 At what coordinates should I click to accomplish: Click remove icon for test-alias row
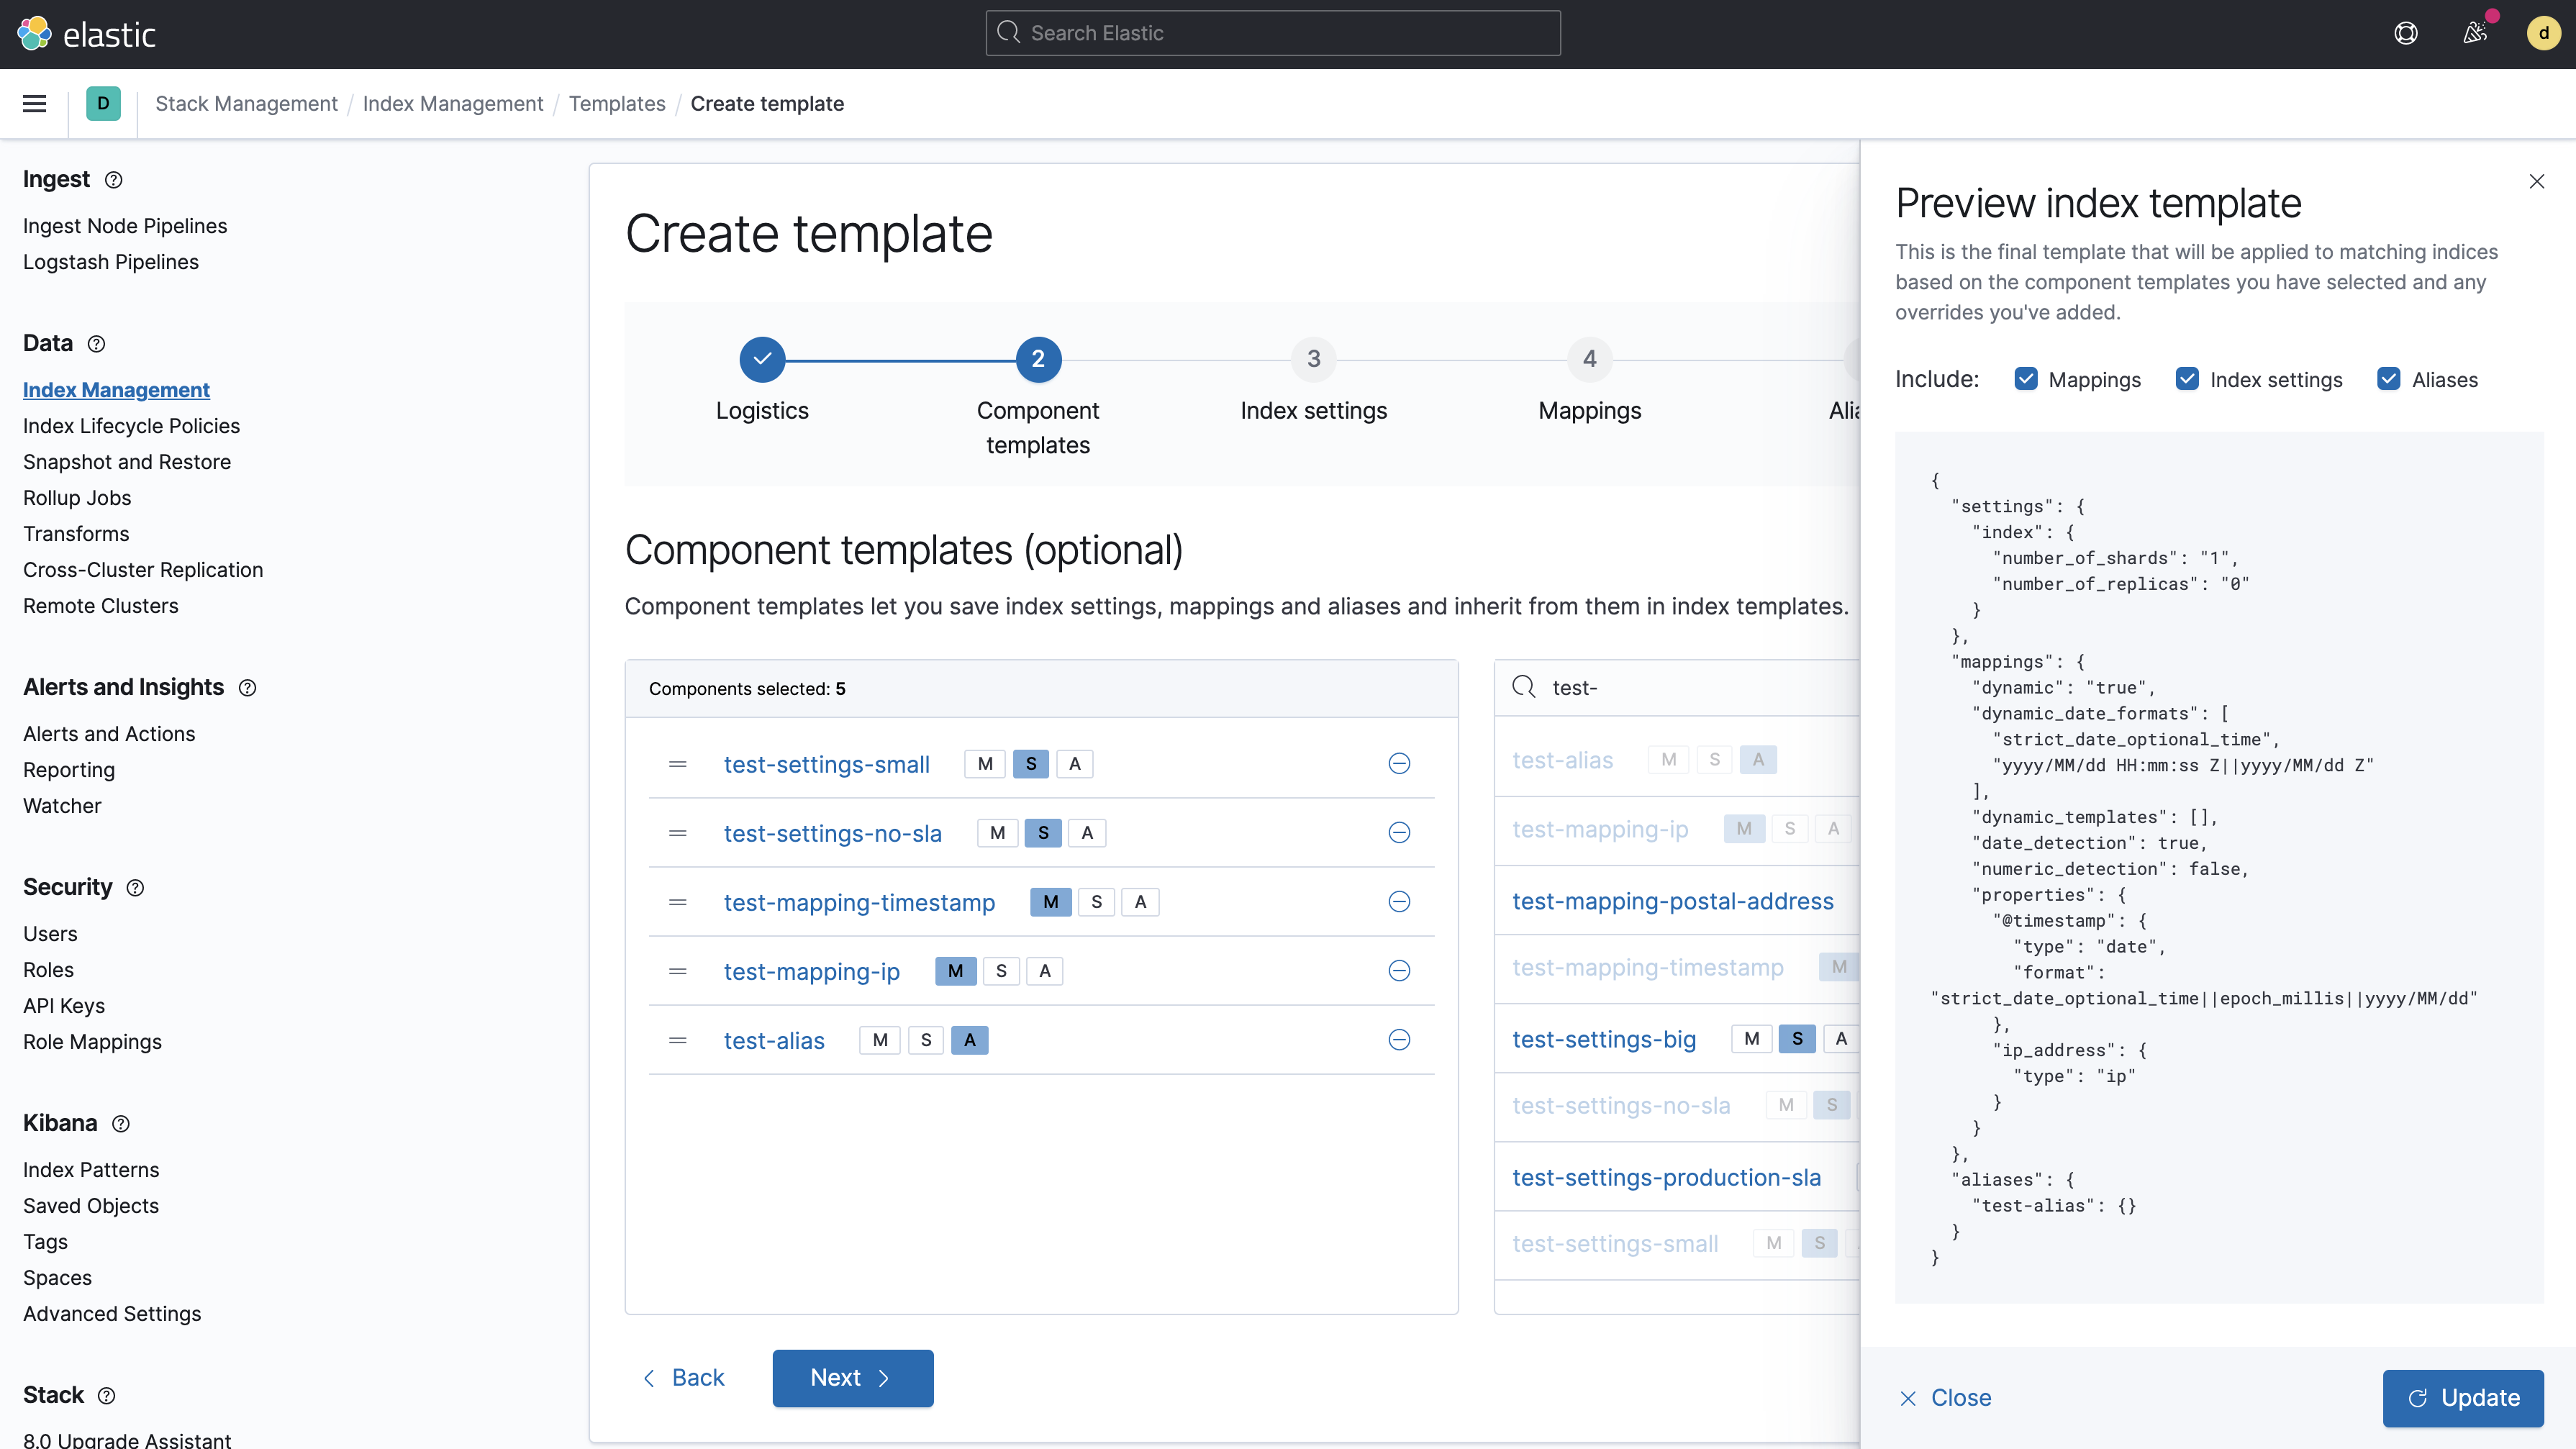tap(1399, 1040)
